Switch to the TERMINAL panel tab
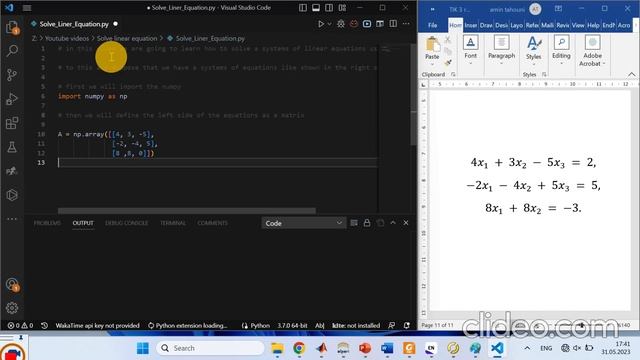This screenshot has height=360, width=640. [173, 223]
